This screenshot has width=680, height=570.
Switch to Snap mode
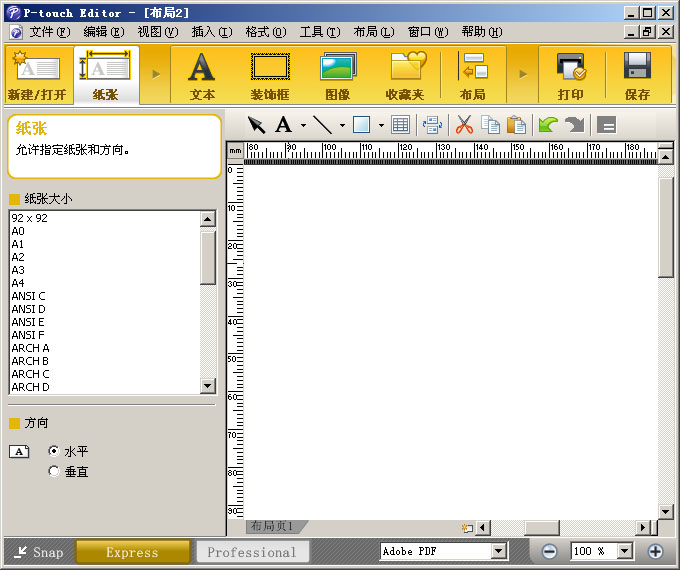click(39, 552)
